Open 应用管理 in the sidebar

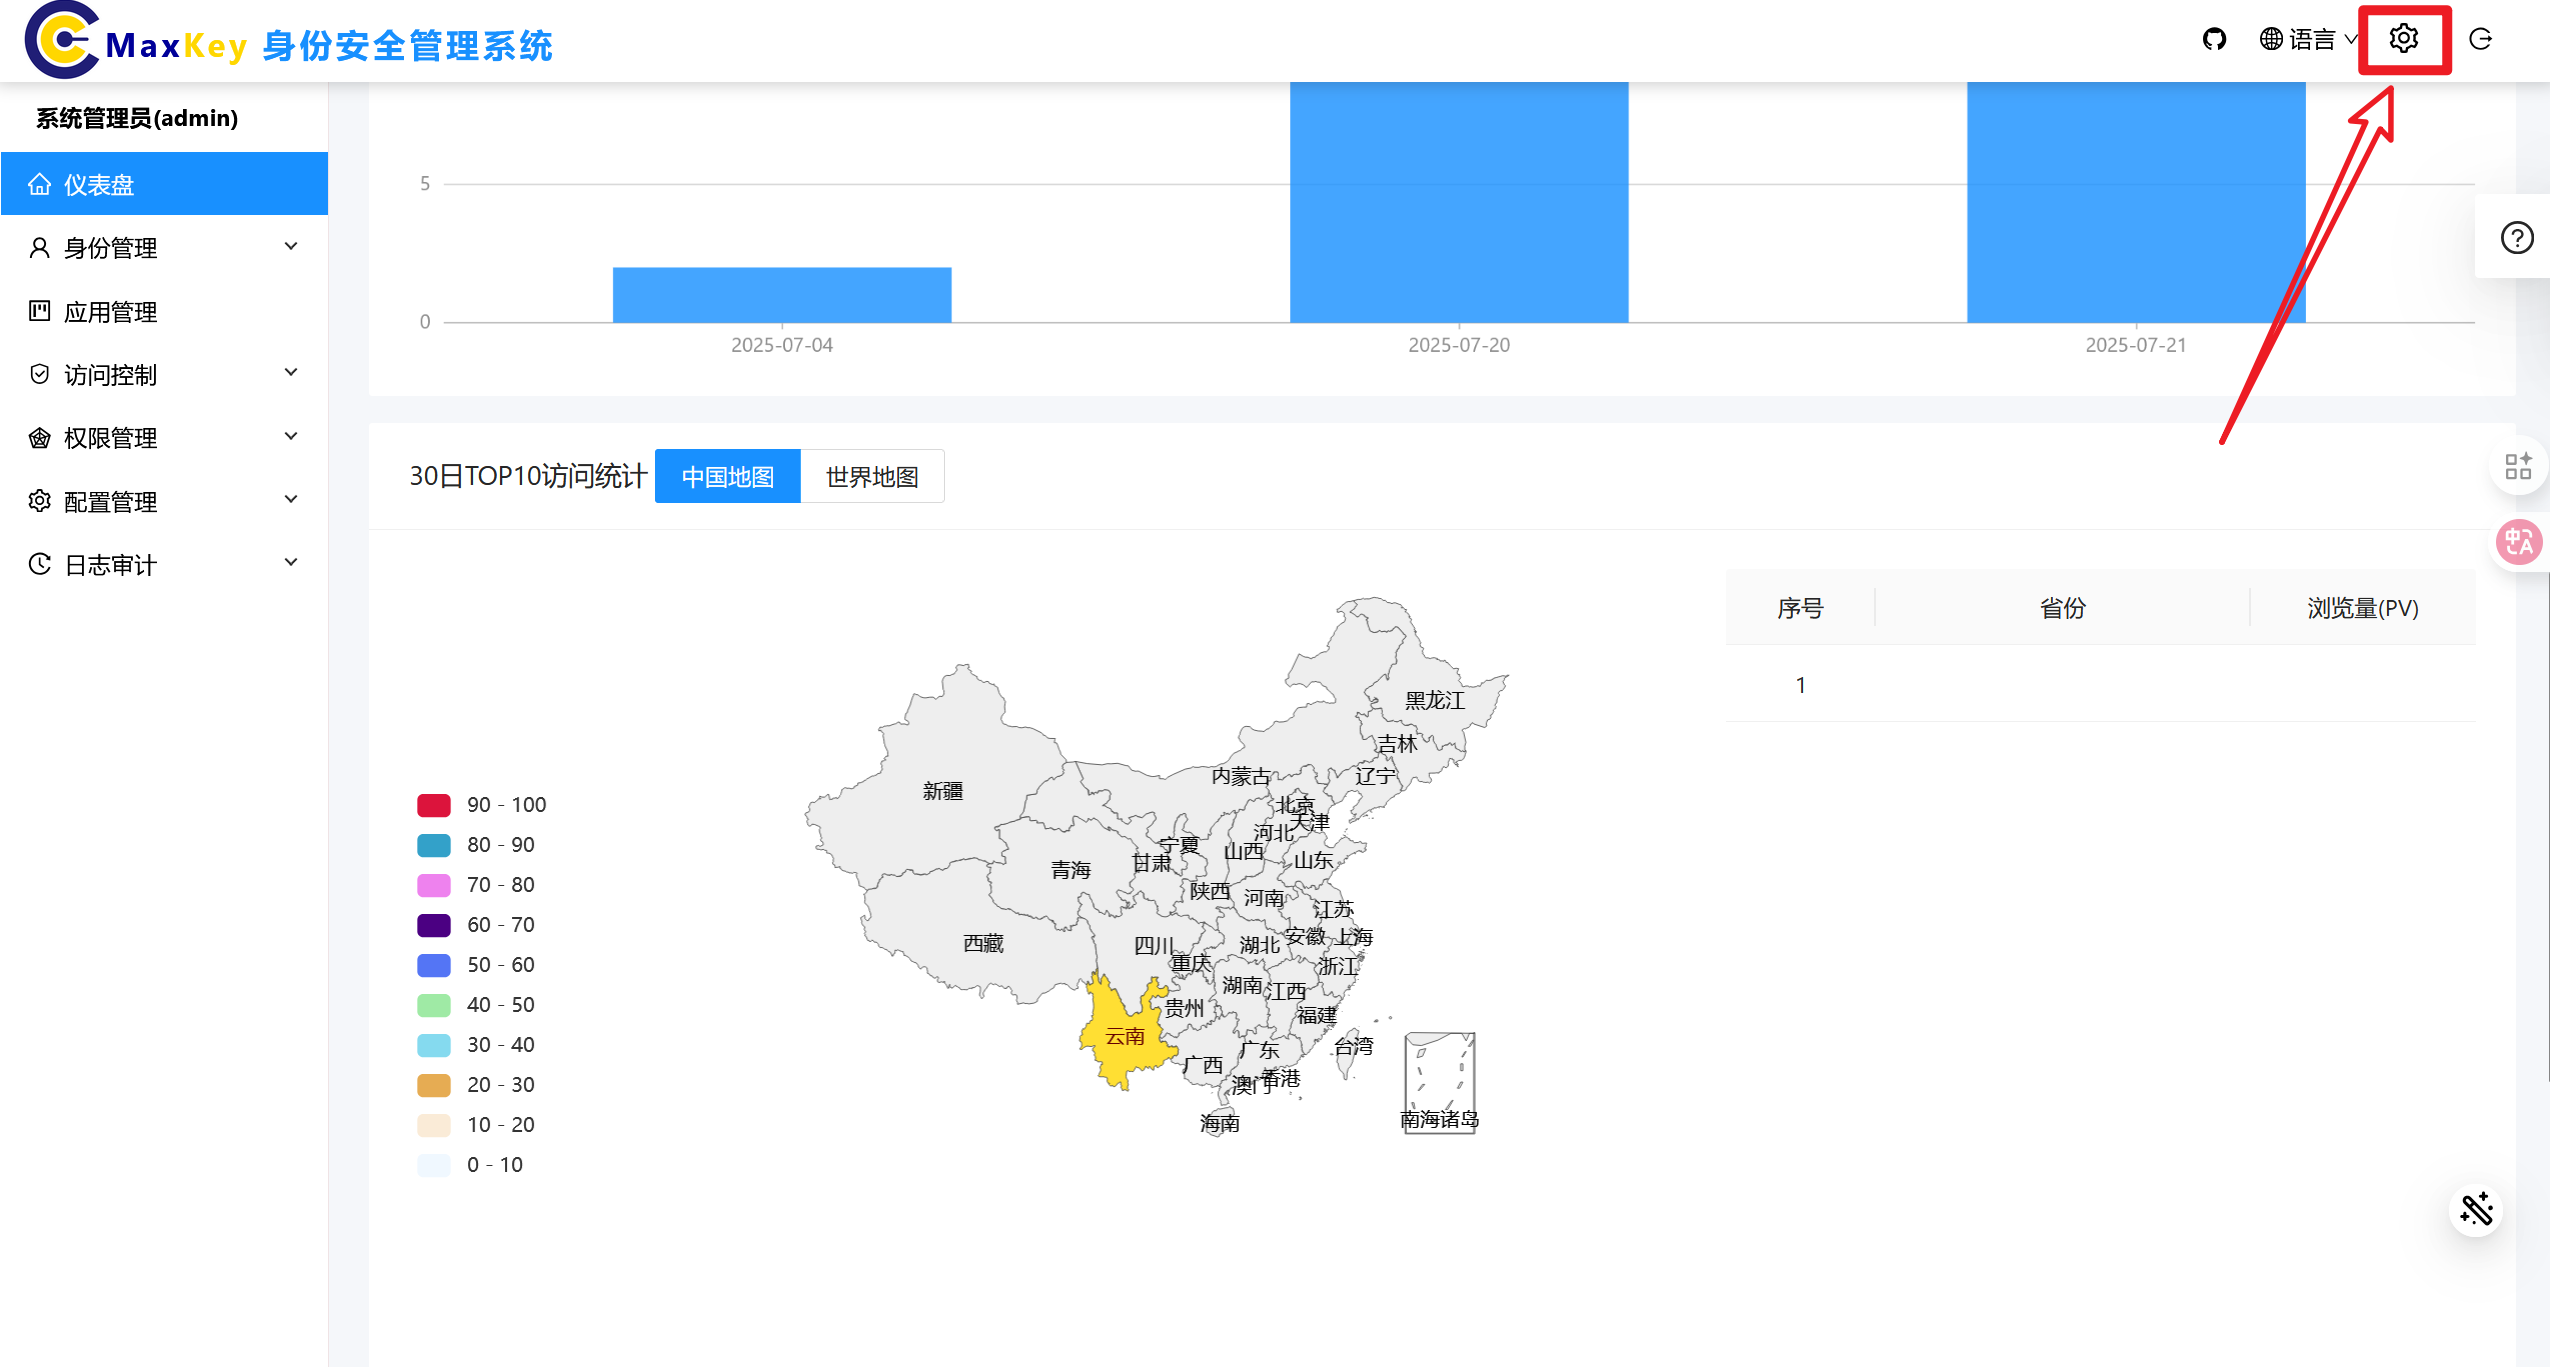110,312
